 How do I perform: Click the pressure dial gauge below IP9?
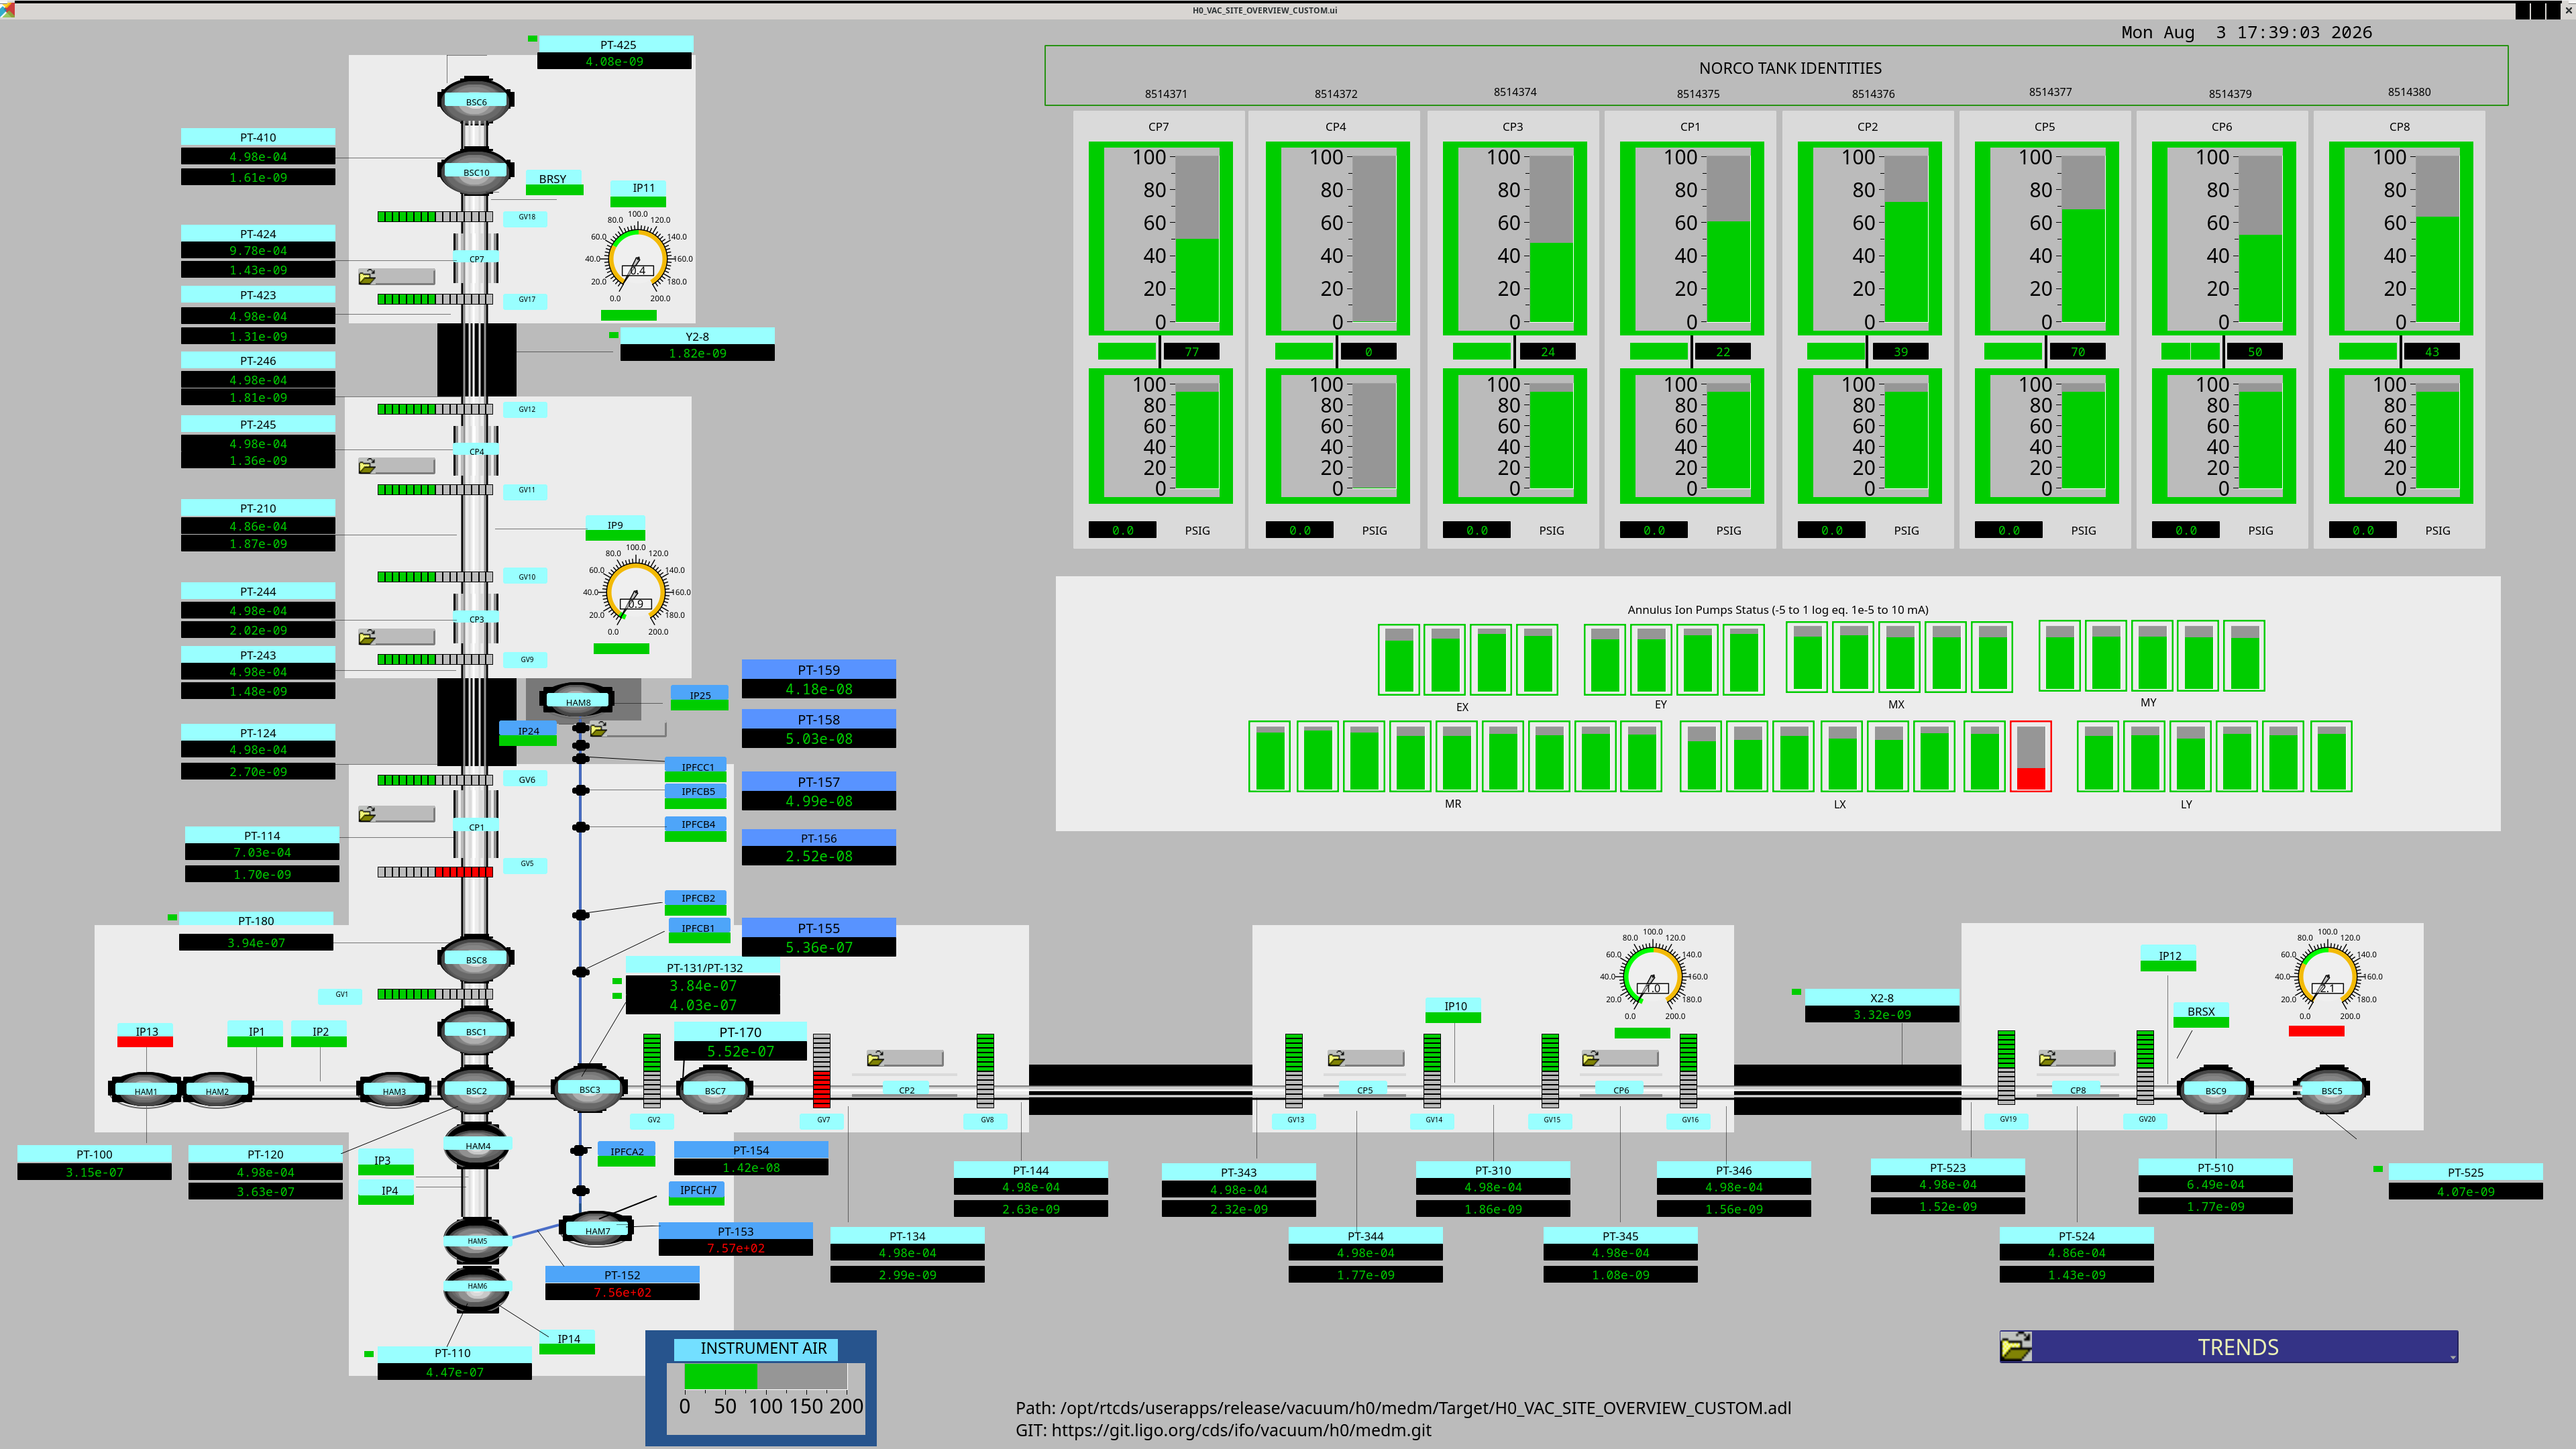tap(635, 590)
